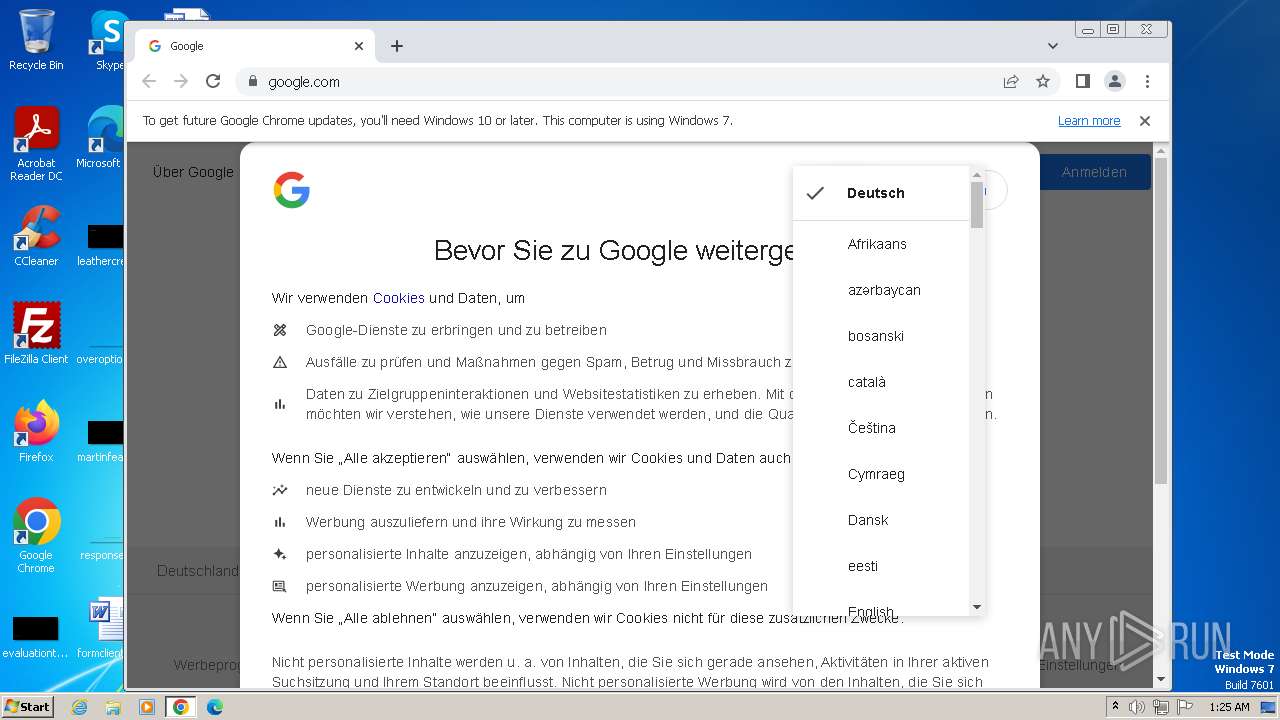The height and width of the screenshot is (720, 1280).
Task: Launch FileZilla Client from the desktop
Action: [36, 332]
